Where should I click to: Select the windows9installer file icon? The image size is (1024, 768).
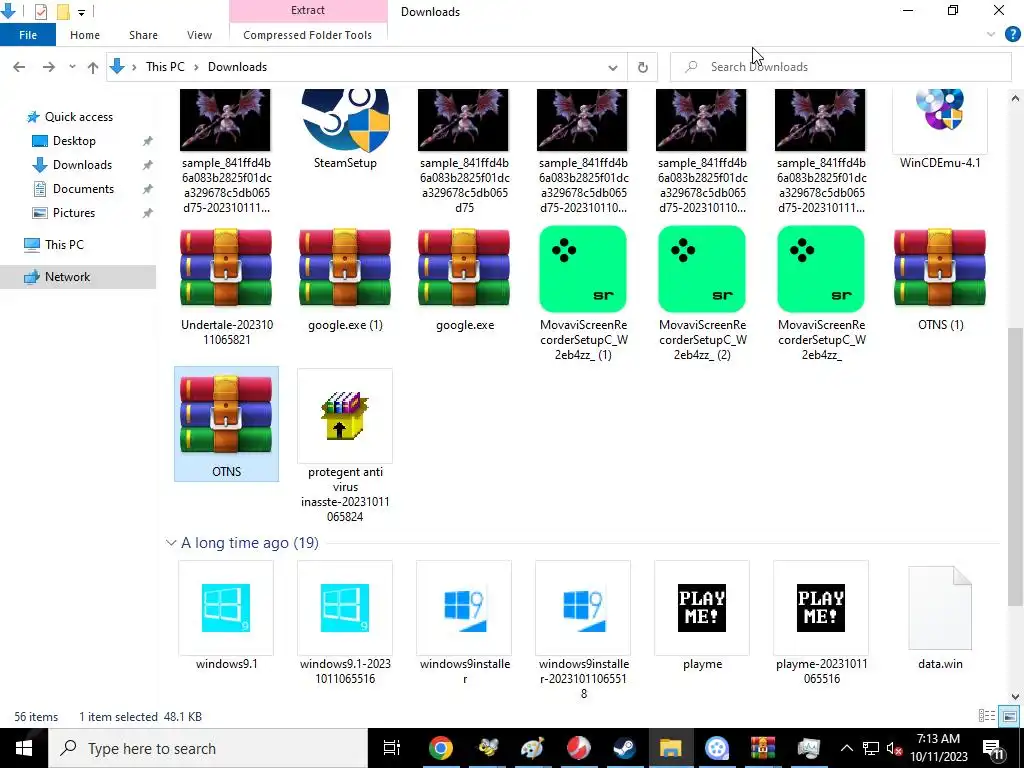click(464, 607)
